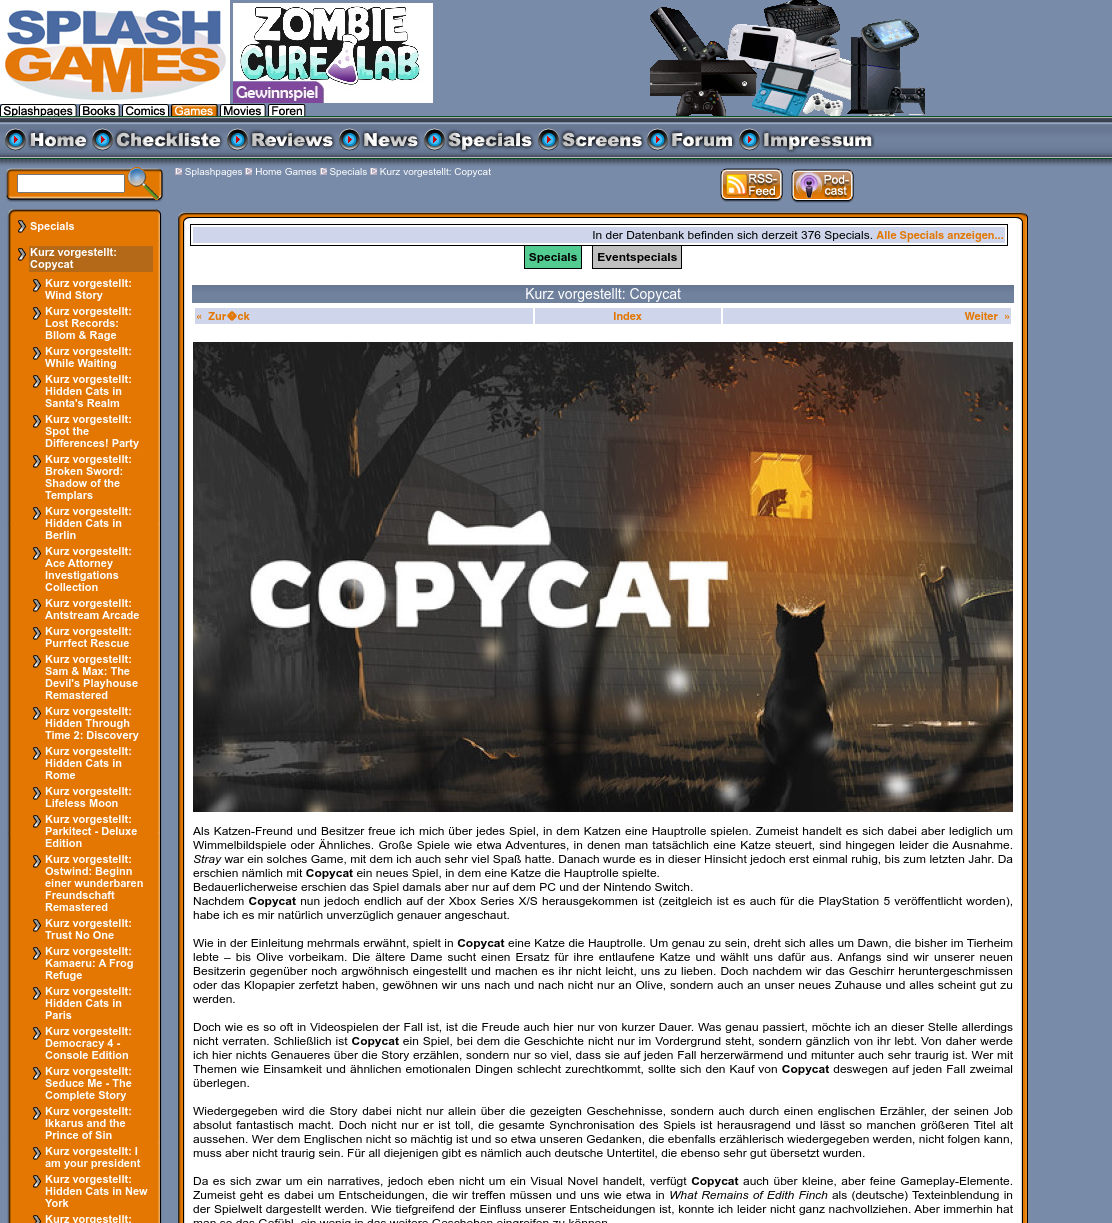The width and height of the screenshot is (1112, 1223).
Task: Open sidebar item Hidden Cats in Rome
Action: pos(88,763)
